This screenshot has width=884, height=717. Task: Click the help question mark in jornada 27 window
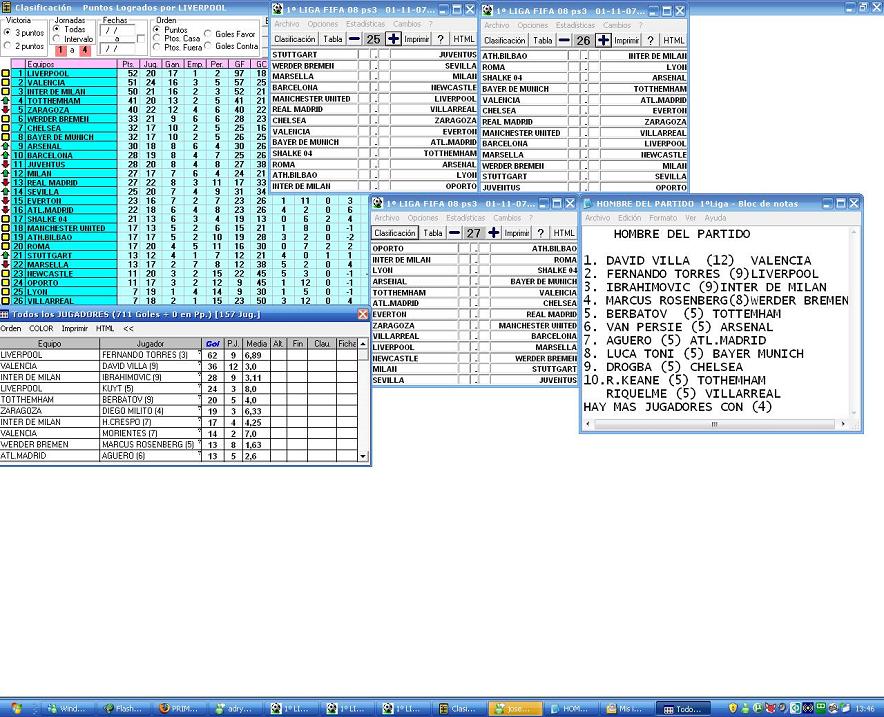[540, 232]
